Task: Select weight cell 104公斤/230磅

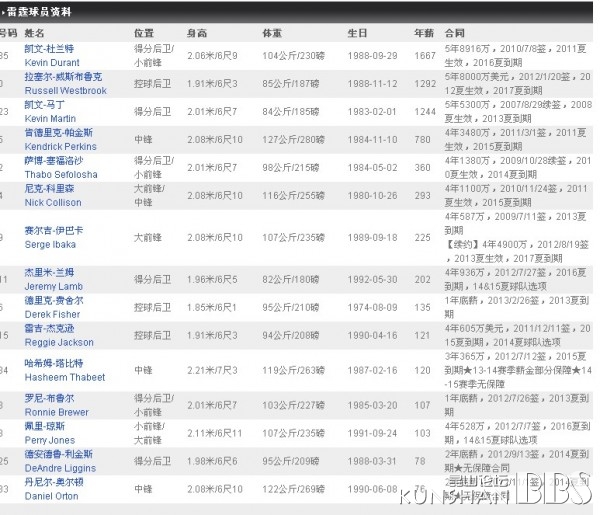Action: 293,56
